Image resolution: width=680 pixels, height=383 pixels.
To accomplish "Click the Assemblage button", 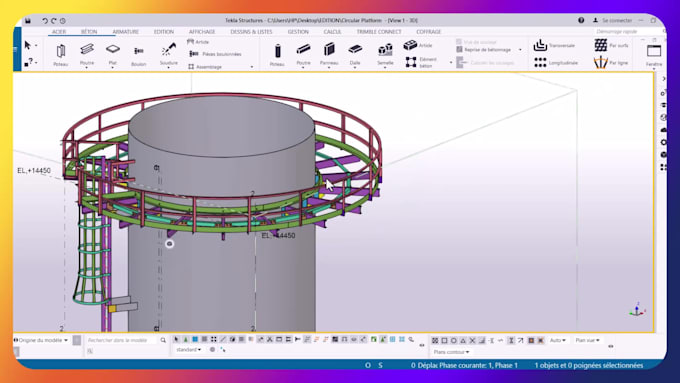I will (x=205, y=67).
